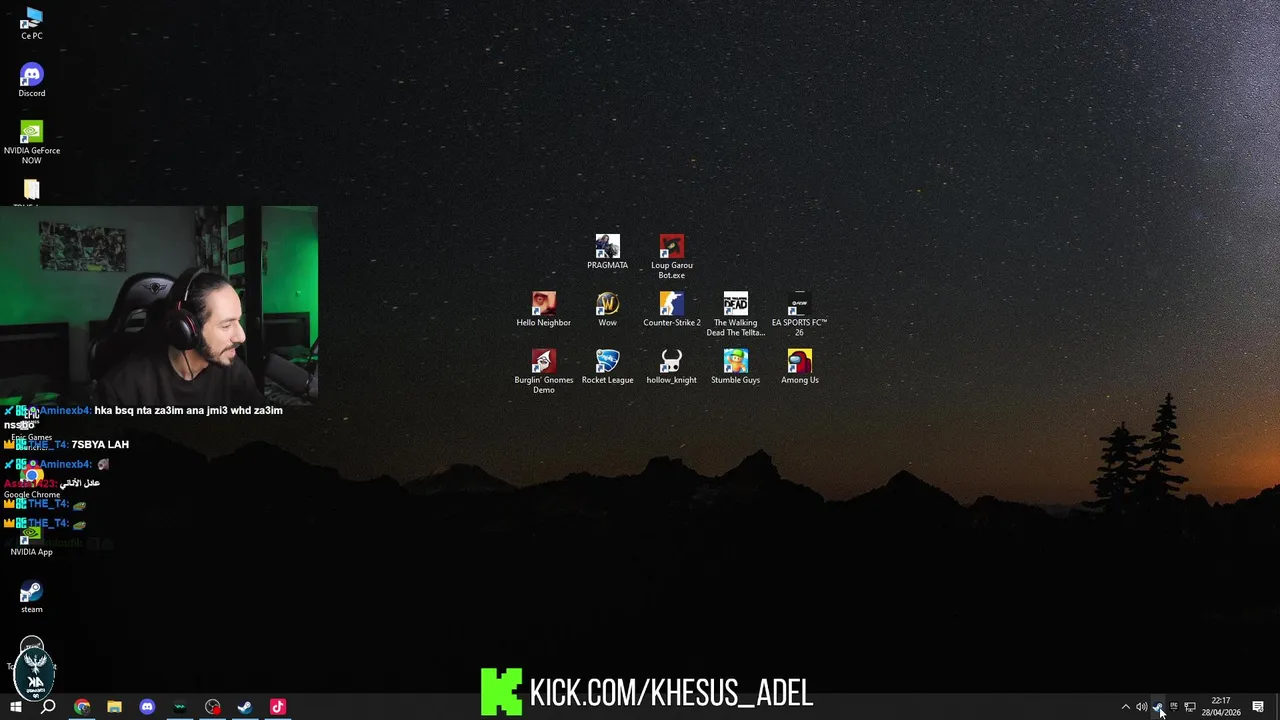
Task: Open File Explorer from the taskbar
Action: pyautogui.click(x=114, y=707)
